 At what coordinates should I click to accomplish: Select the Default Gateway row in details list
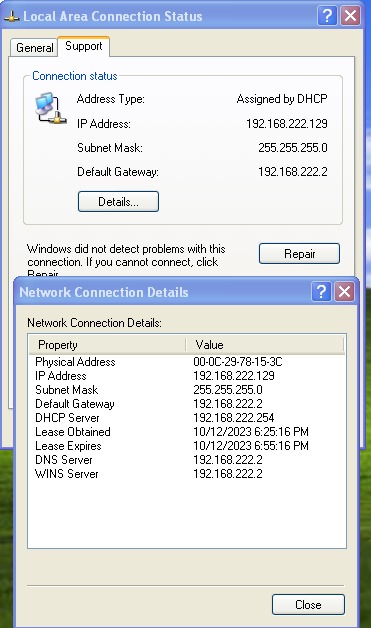tap(187, 404)
